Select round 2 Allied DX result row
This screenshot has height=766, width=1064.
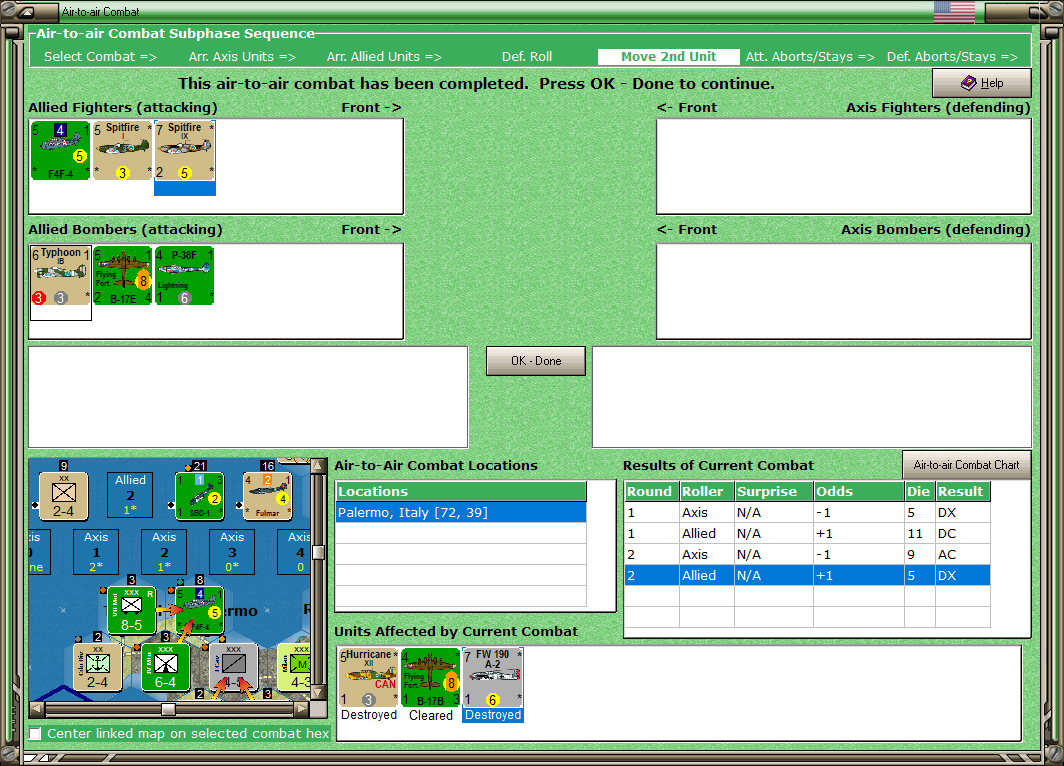(807, 575)
